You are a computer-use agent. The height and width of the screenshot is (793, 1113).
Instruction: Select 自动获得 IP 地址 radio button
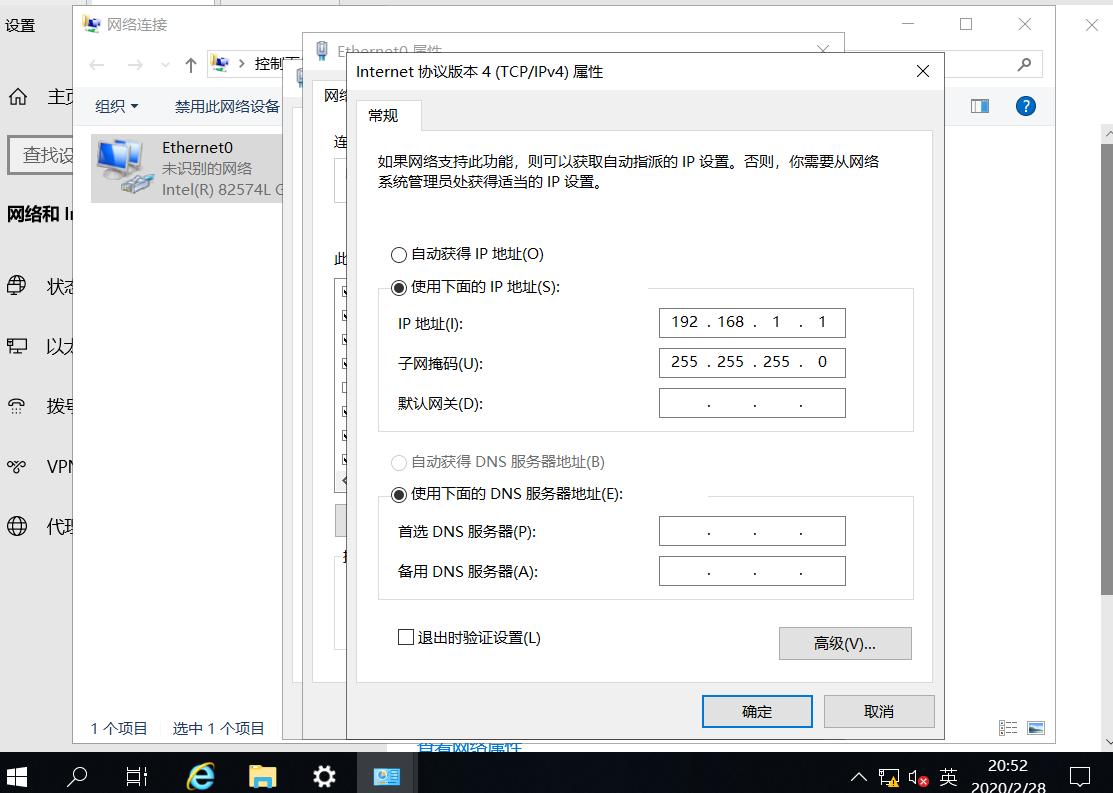click(399, 254)
